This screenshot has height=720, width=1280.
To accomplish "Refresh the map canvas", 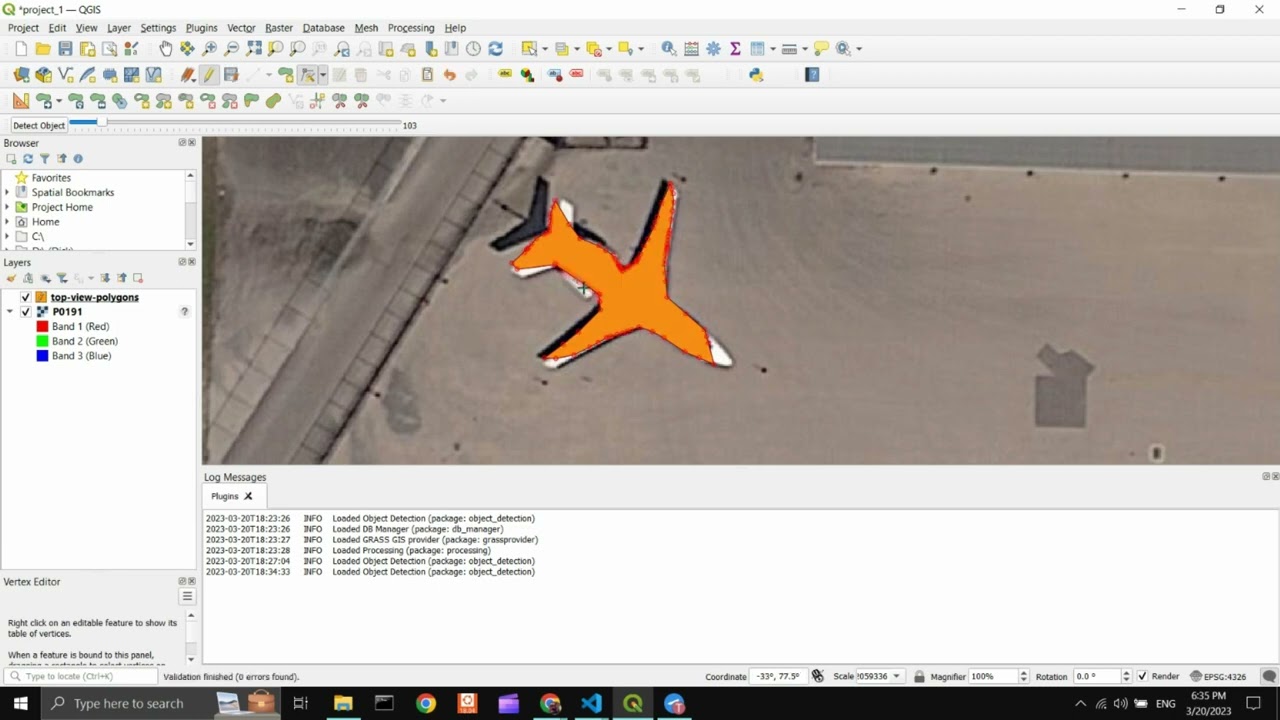I will click(496, 48).
